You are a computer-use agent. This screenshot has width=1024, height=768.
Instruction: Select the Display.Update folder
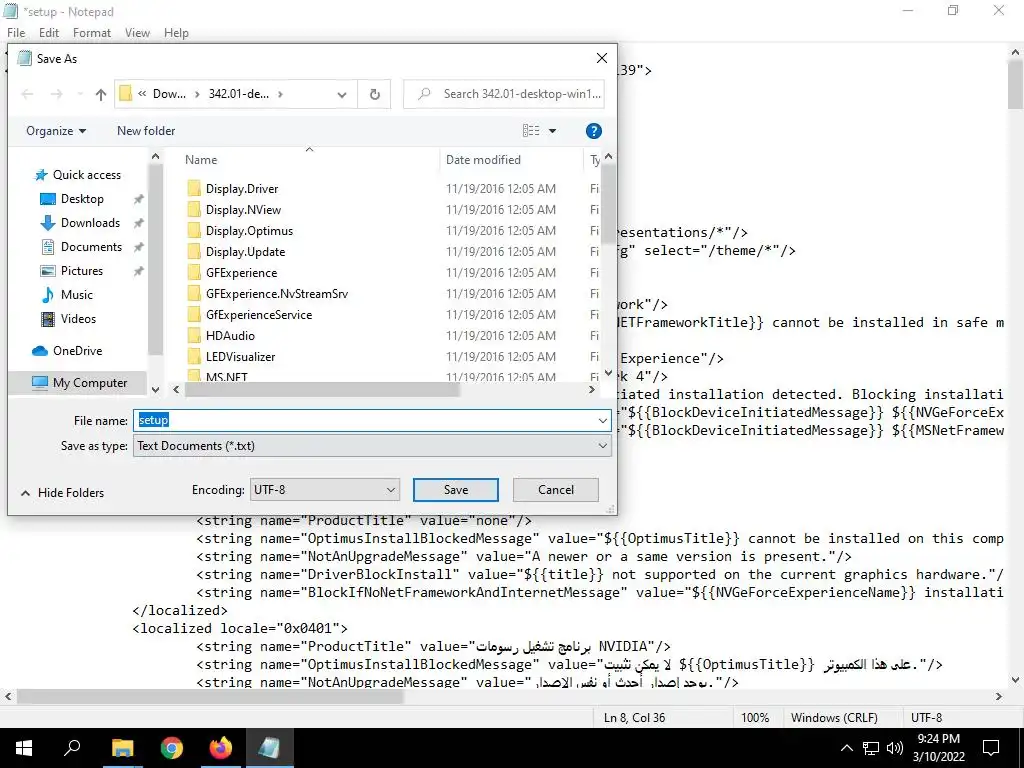tap(245, 251)
